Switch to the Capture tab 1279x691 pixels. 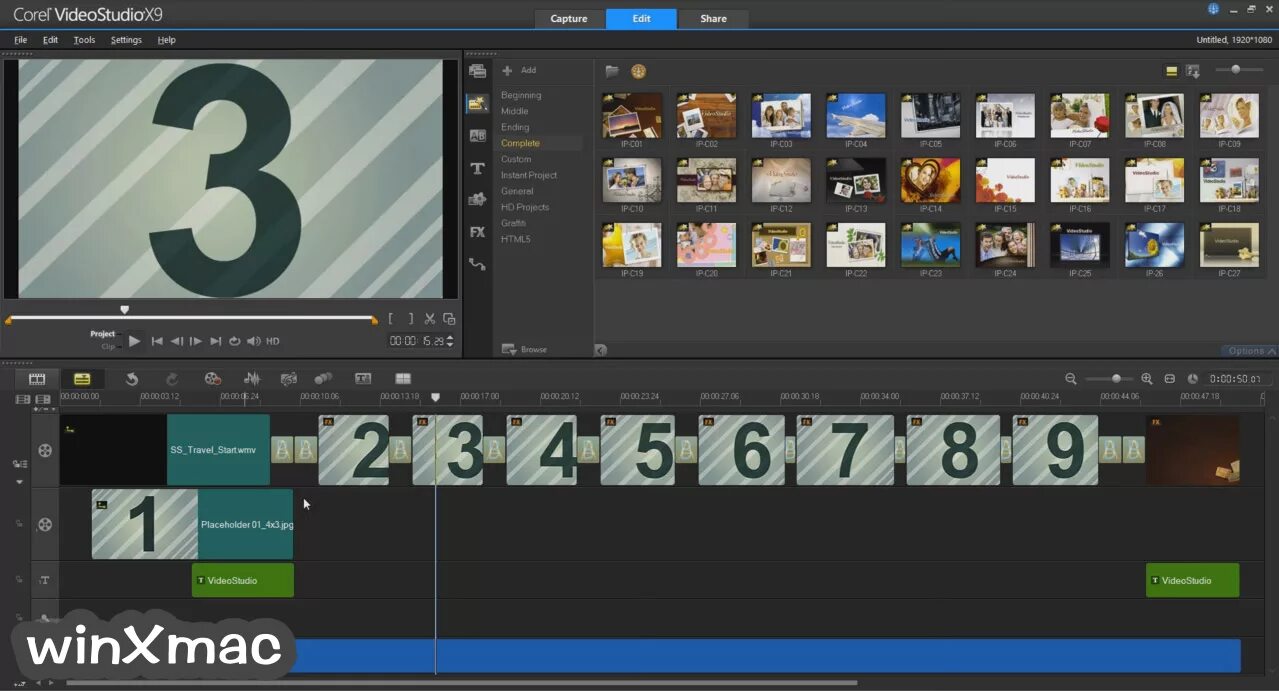(570, 18)
